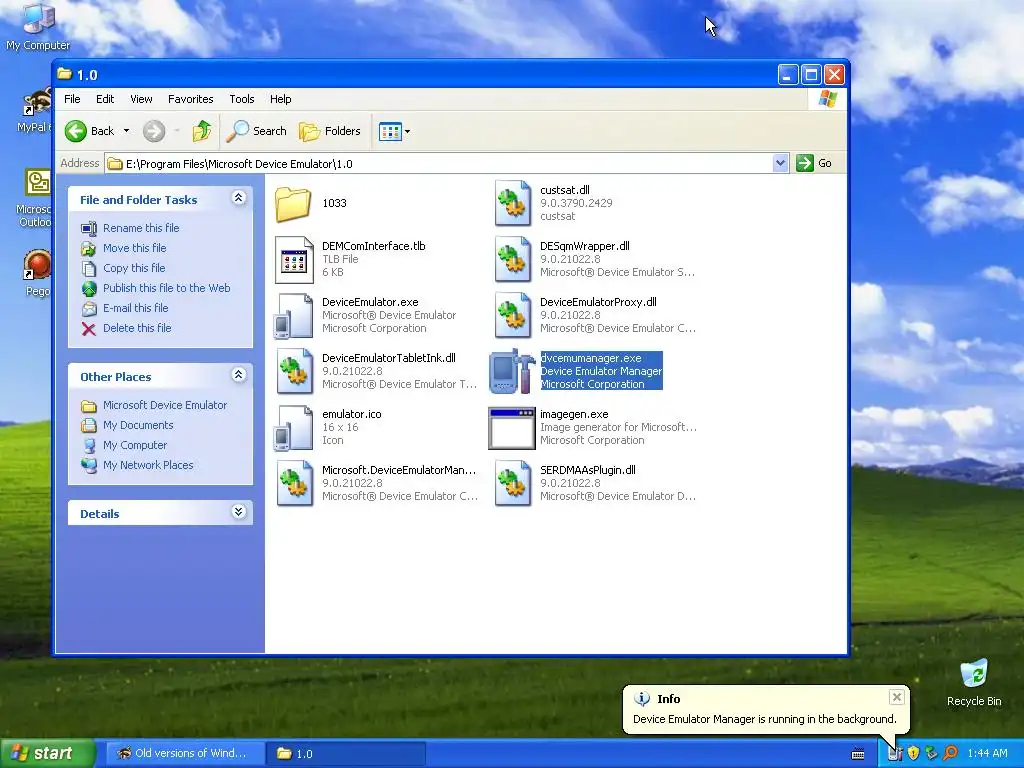This screenshot has width=1024, height=768.
Task: Select the emulator.ico file icon
Action: click(293, 428)
